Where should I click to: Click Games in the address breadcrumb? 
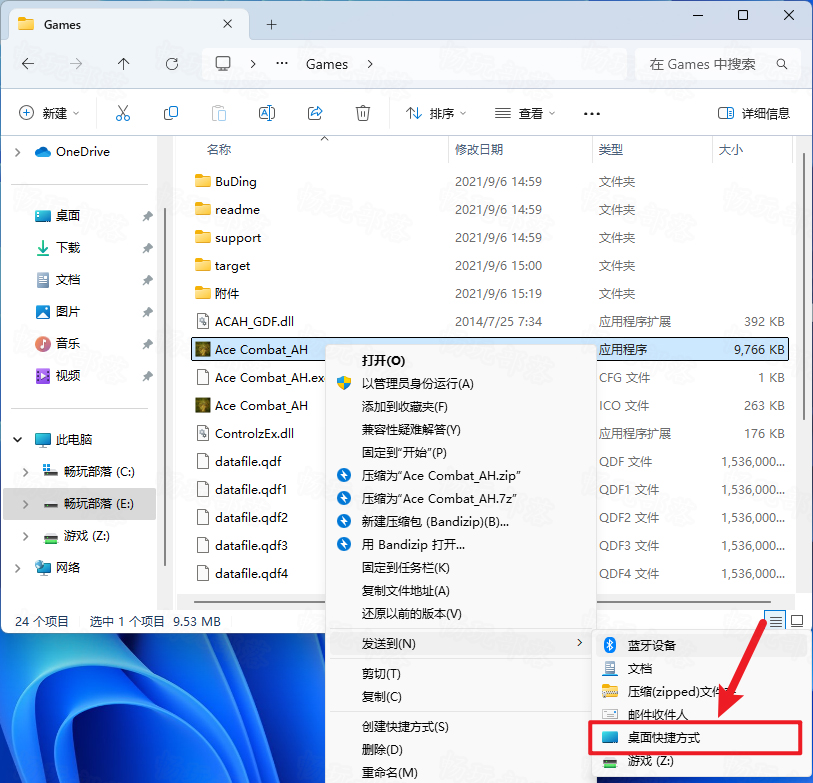point(327,64)
